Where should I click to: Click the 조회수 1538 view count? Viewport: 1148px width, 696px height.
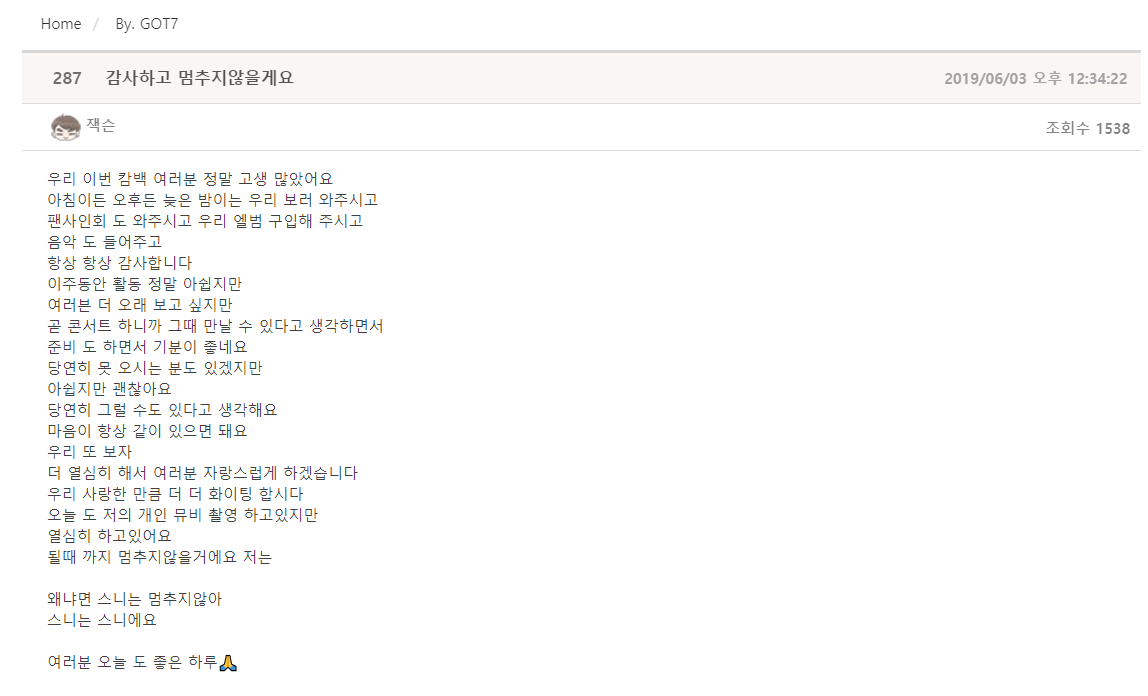click(x=1087, y=128)
